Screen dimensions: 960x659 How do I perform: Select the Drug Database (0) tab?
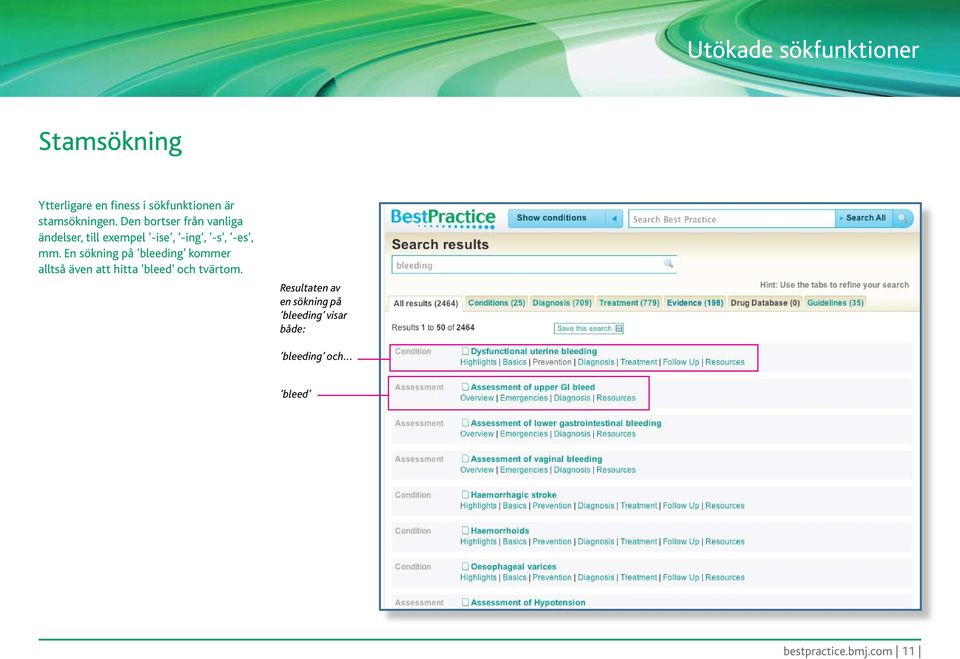click(765, 303)
